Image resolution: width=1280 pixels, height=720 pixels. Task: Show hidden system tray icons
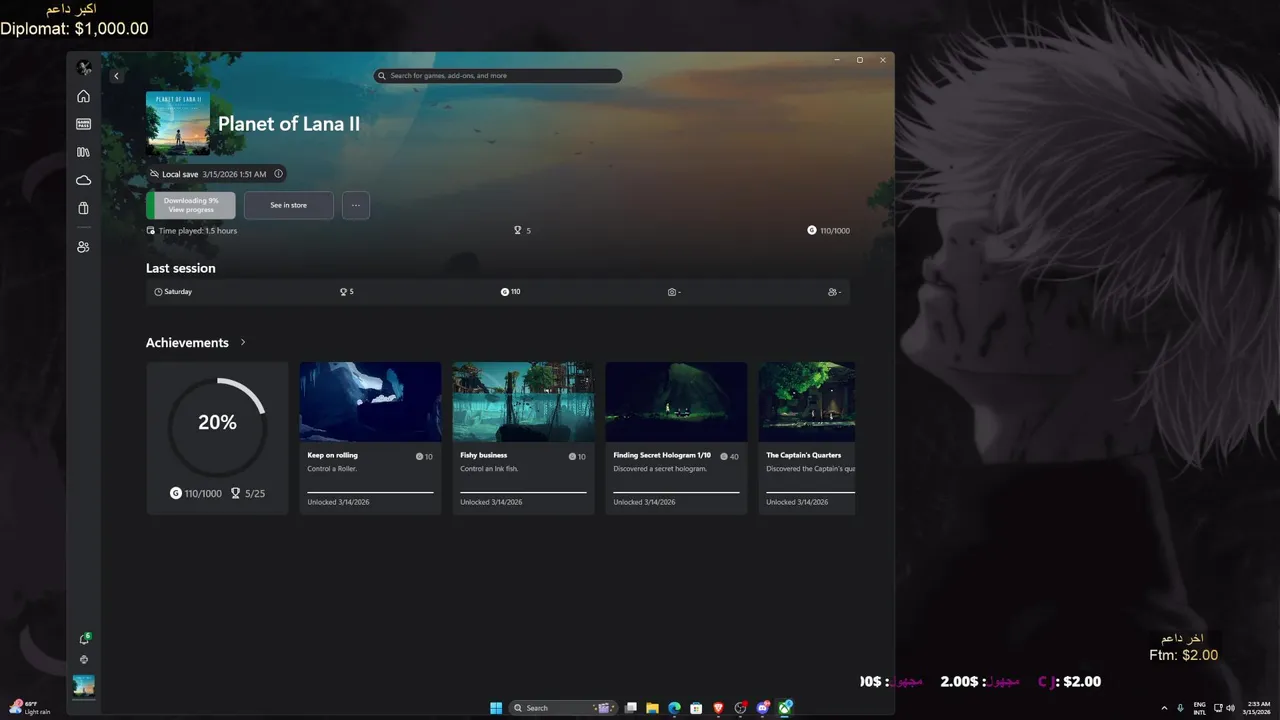point(1164,708)
